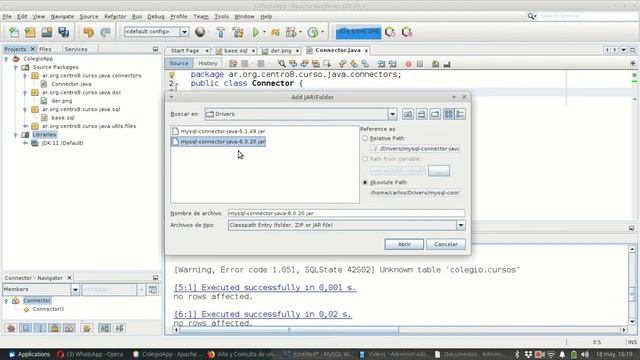The image size is (640, 360).
Task: Open the Refactor menu
Action: [115, 16]
